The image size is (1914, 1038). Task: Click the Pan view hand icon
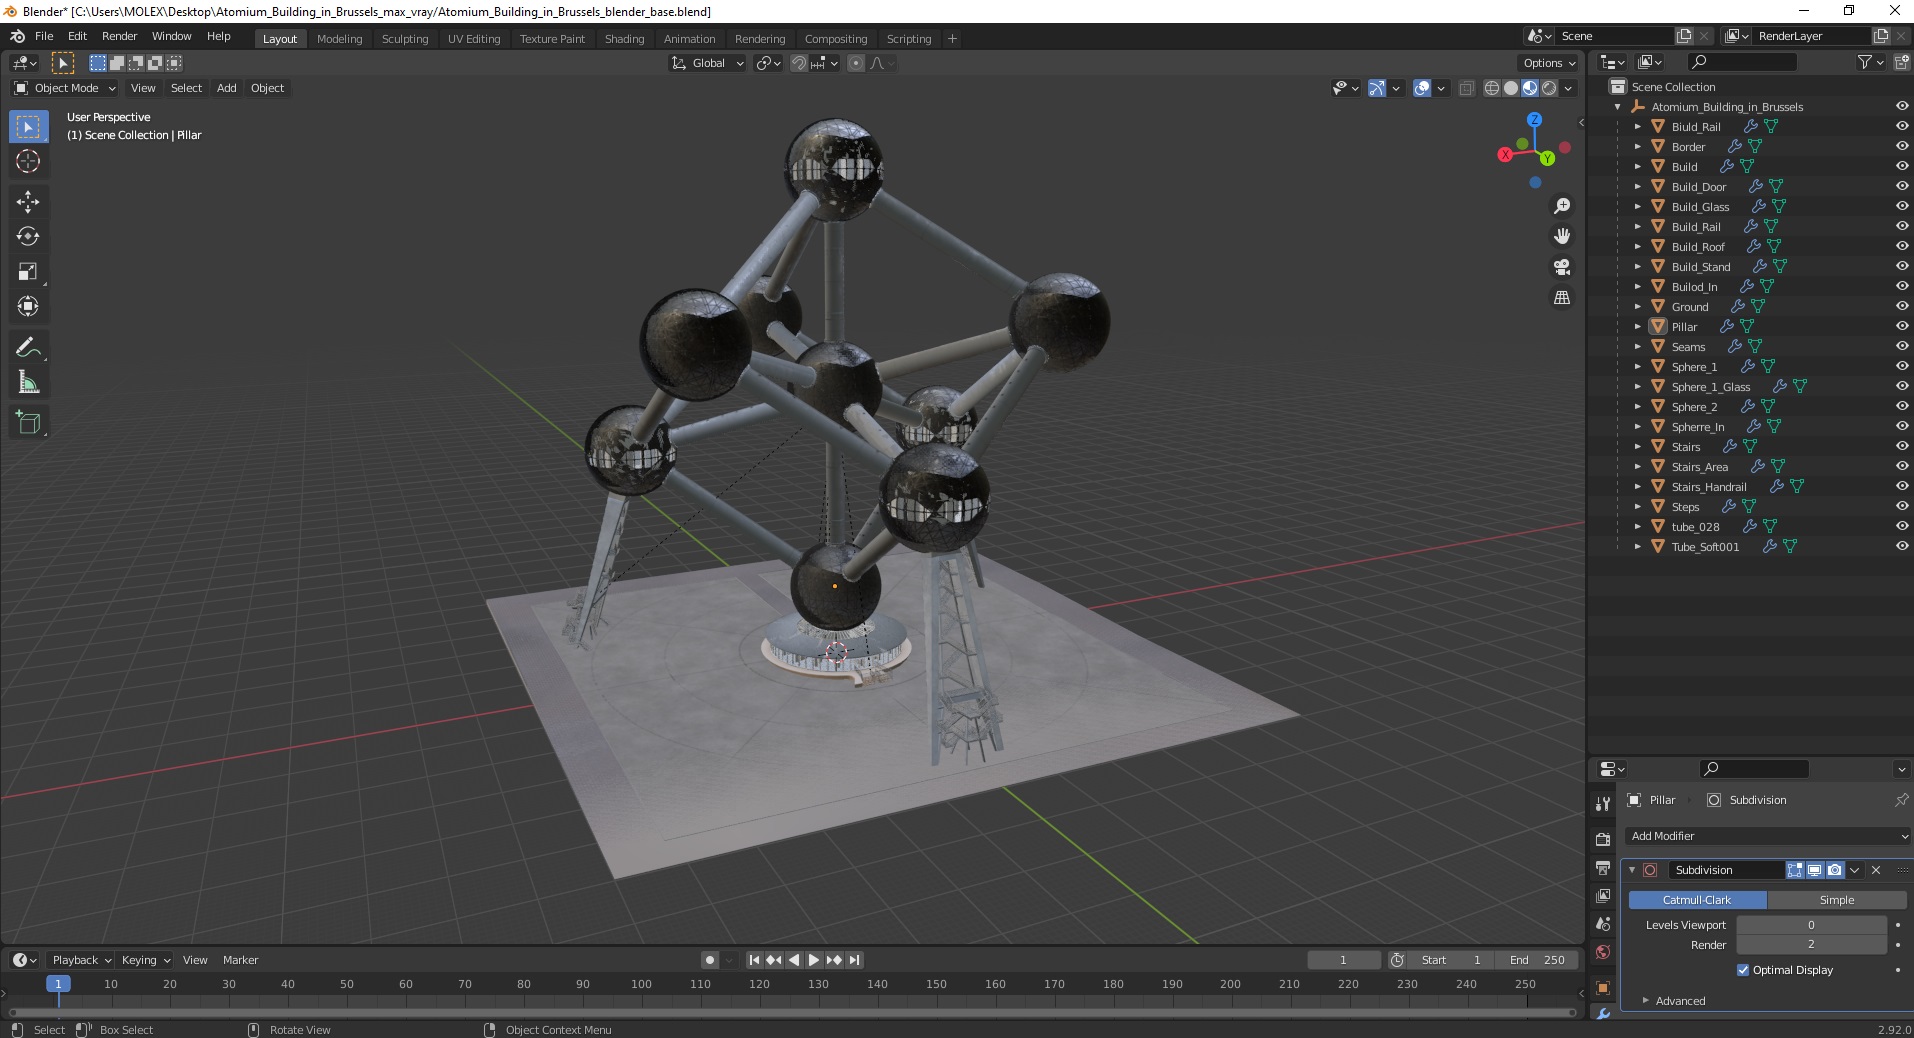(1561, 236)
